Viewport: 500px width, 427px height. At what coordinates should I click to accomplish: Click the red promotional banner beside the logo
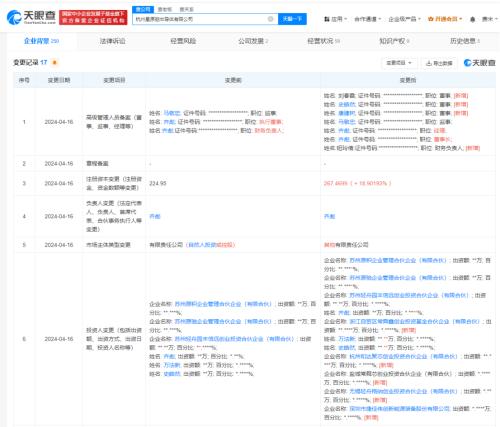click(x=93, y=17)
